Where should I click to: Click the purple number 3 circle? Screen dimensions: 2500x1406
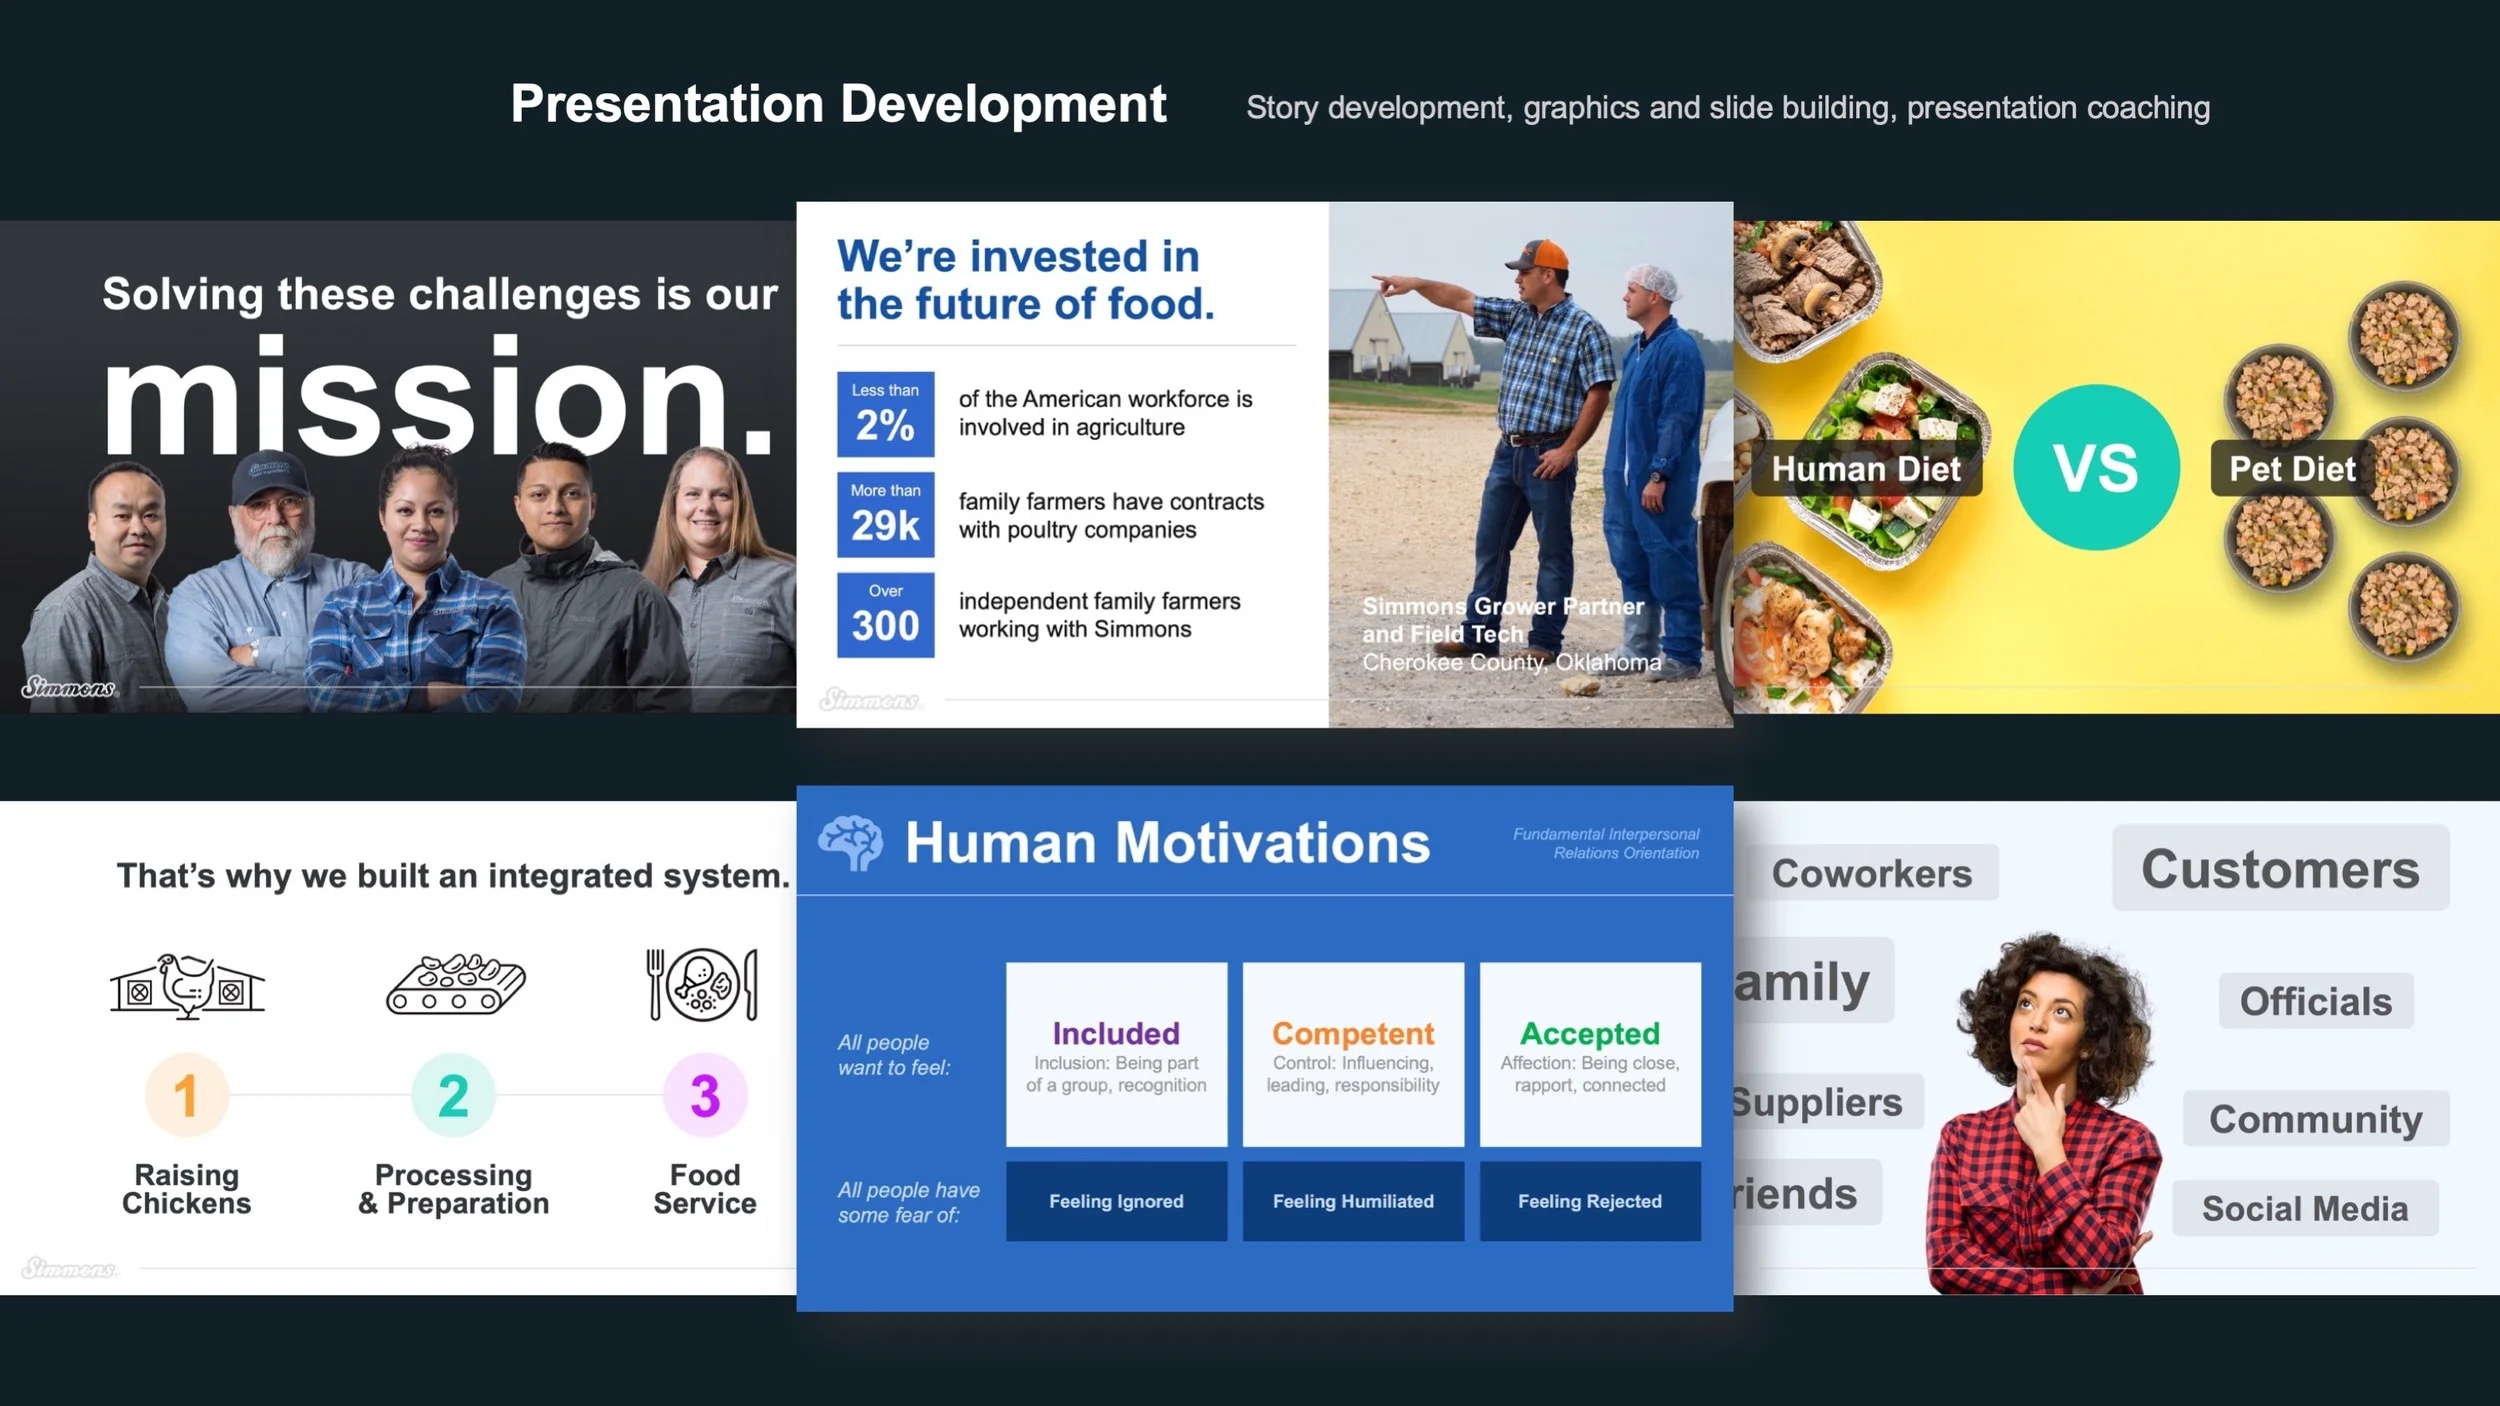[x=705, y=1095]
